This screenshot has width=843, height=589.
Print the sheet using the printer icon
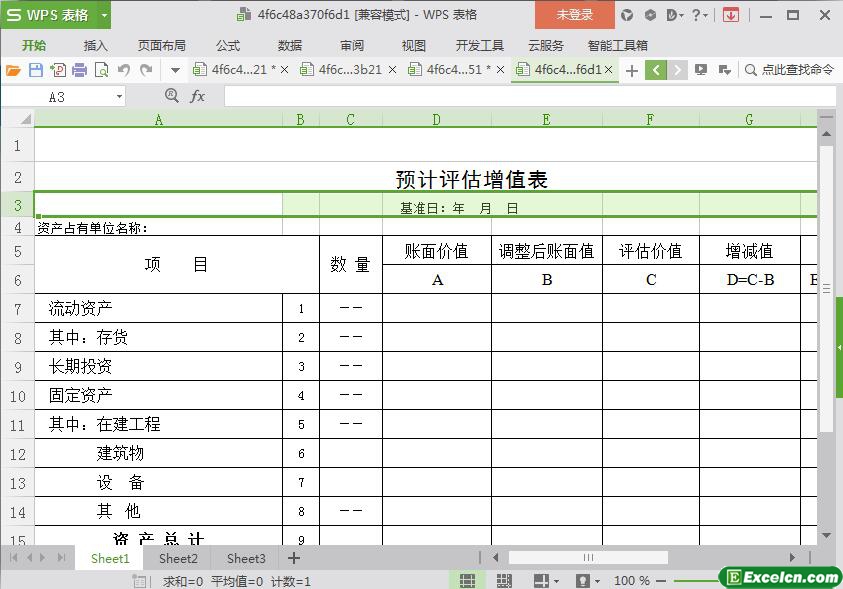[80, 70]
